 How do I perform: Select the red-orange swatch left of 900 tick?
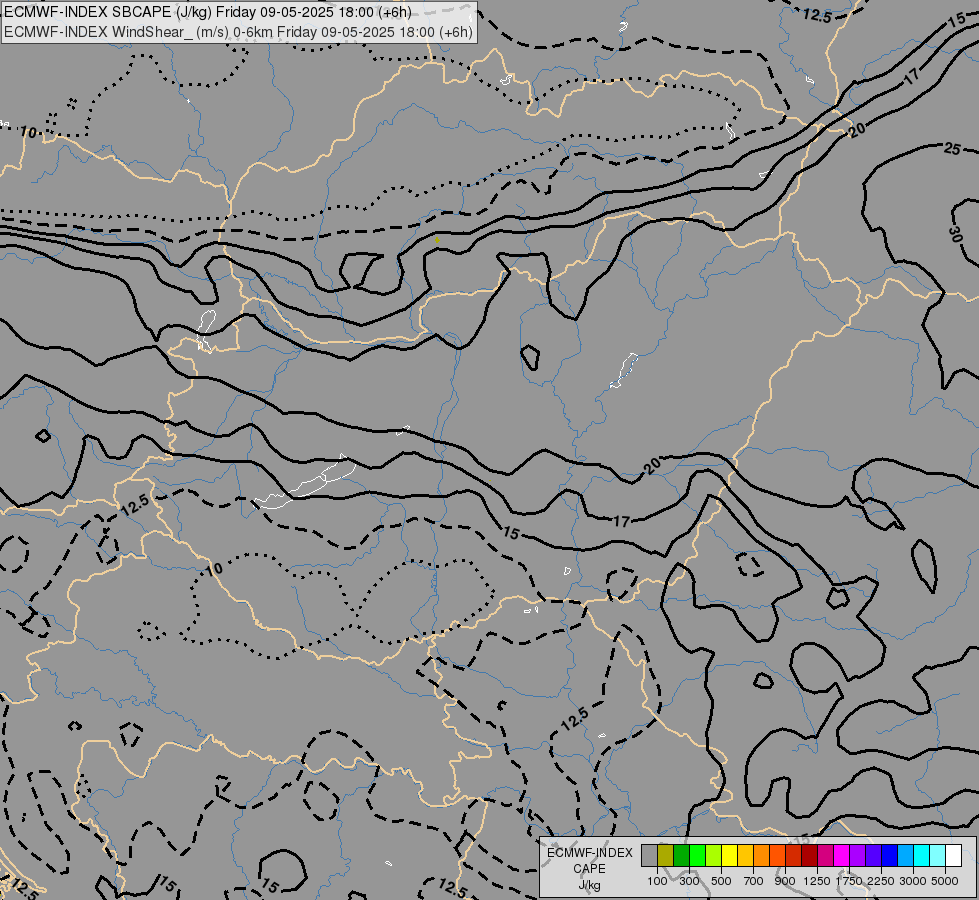point(777,856)
